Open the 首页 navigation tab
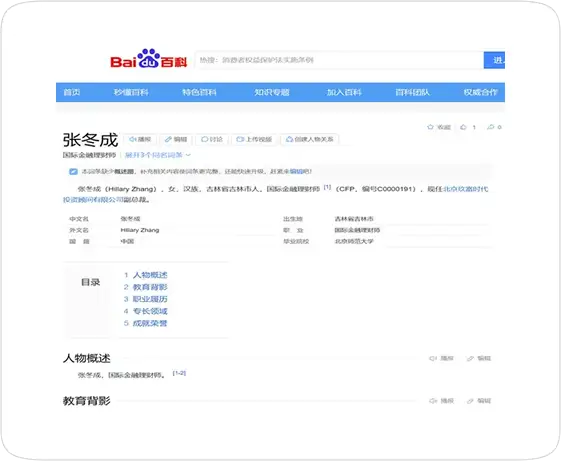This screenshot has width=561, height=461. tap(72, 92)
